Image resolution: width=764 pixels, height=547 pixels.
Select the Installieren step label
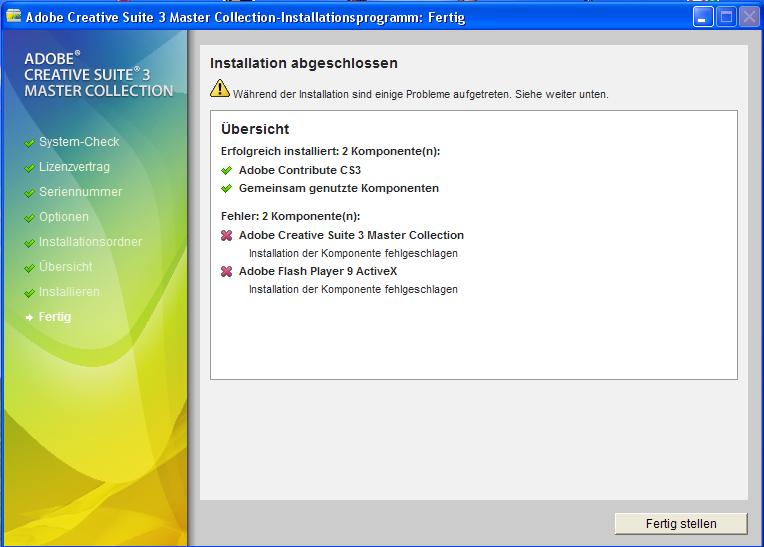pyautogui.click(x=69, y=292)
